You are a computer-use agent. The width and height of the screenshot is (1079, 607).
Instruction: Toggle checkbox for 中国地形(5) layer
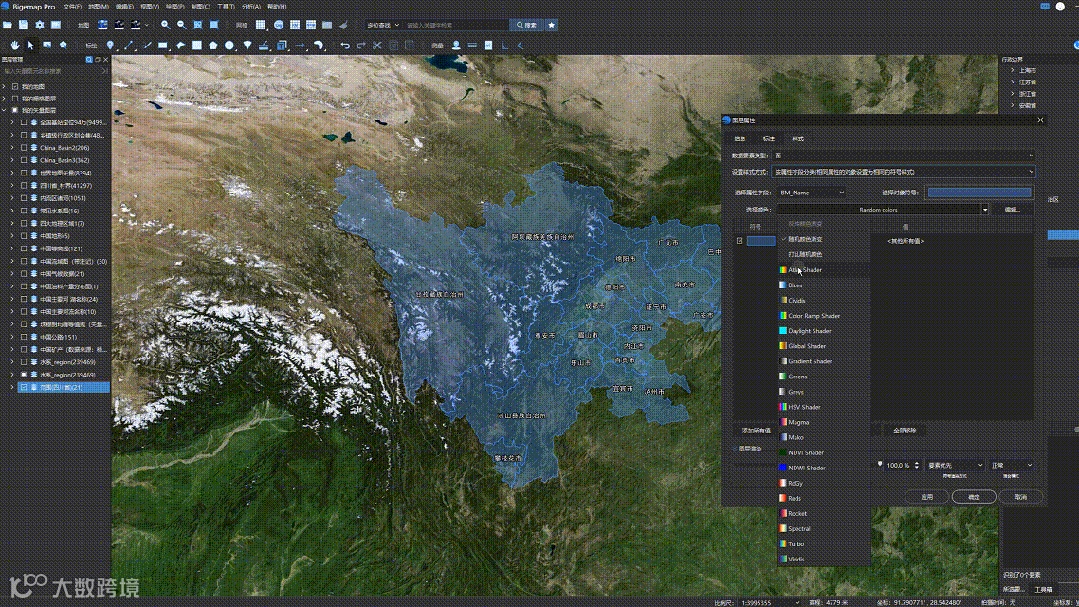click(24, 236)
